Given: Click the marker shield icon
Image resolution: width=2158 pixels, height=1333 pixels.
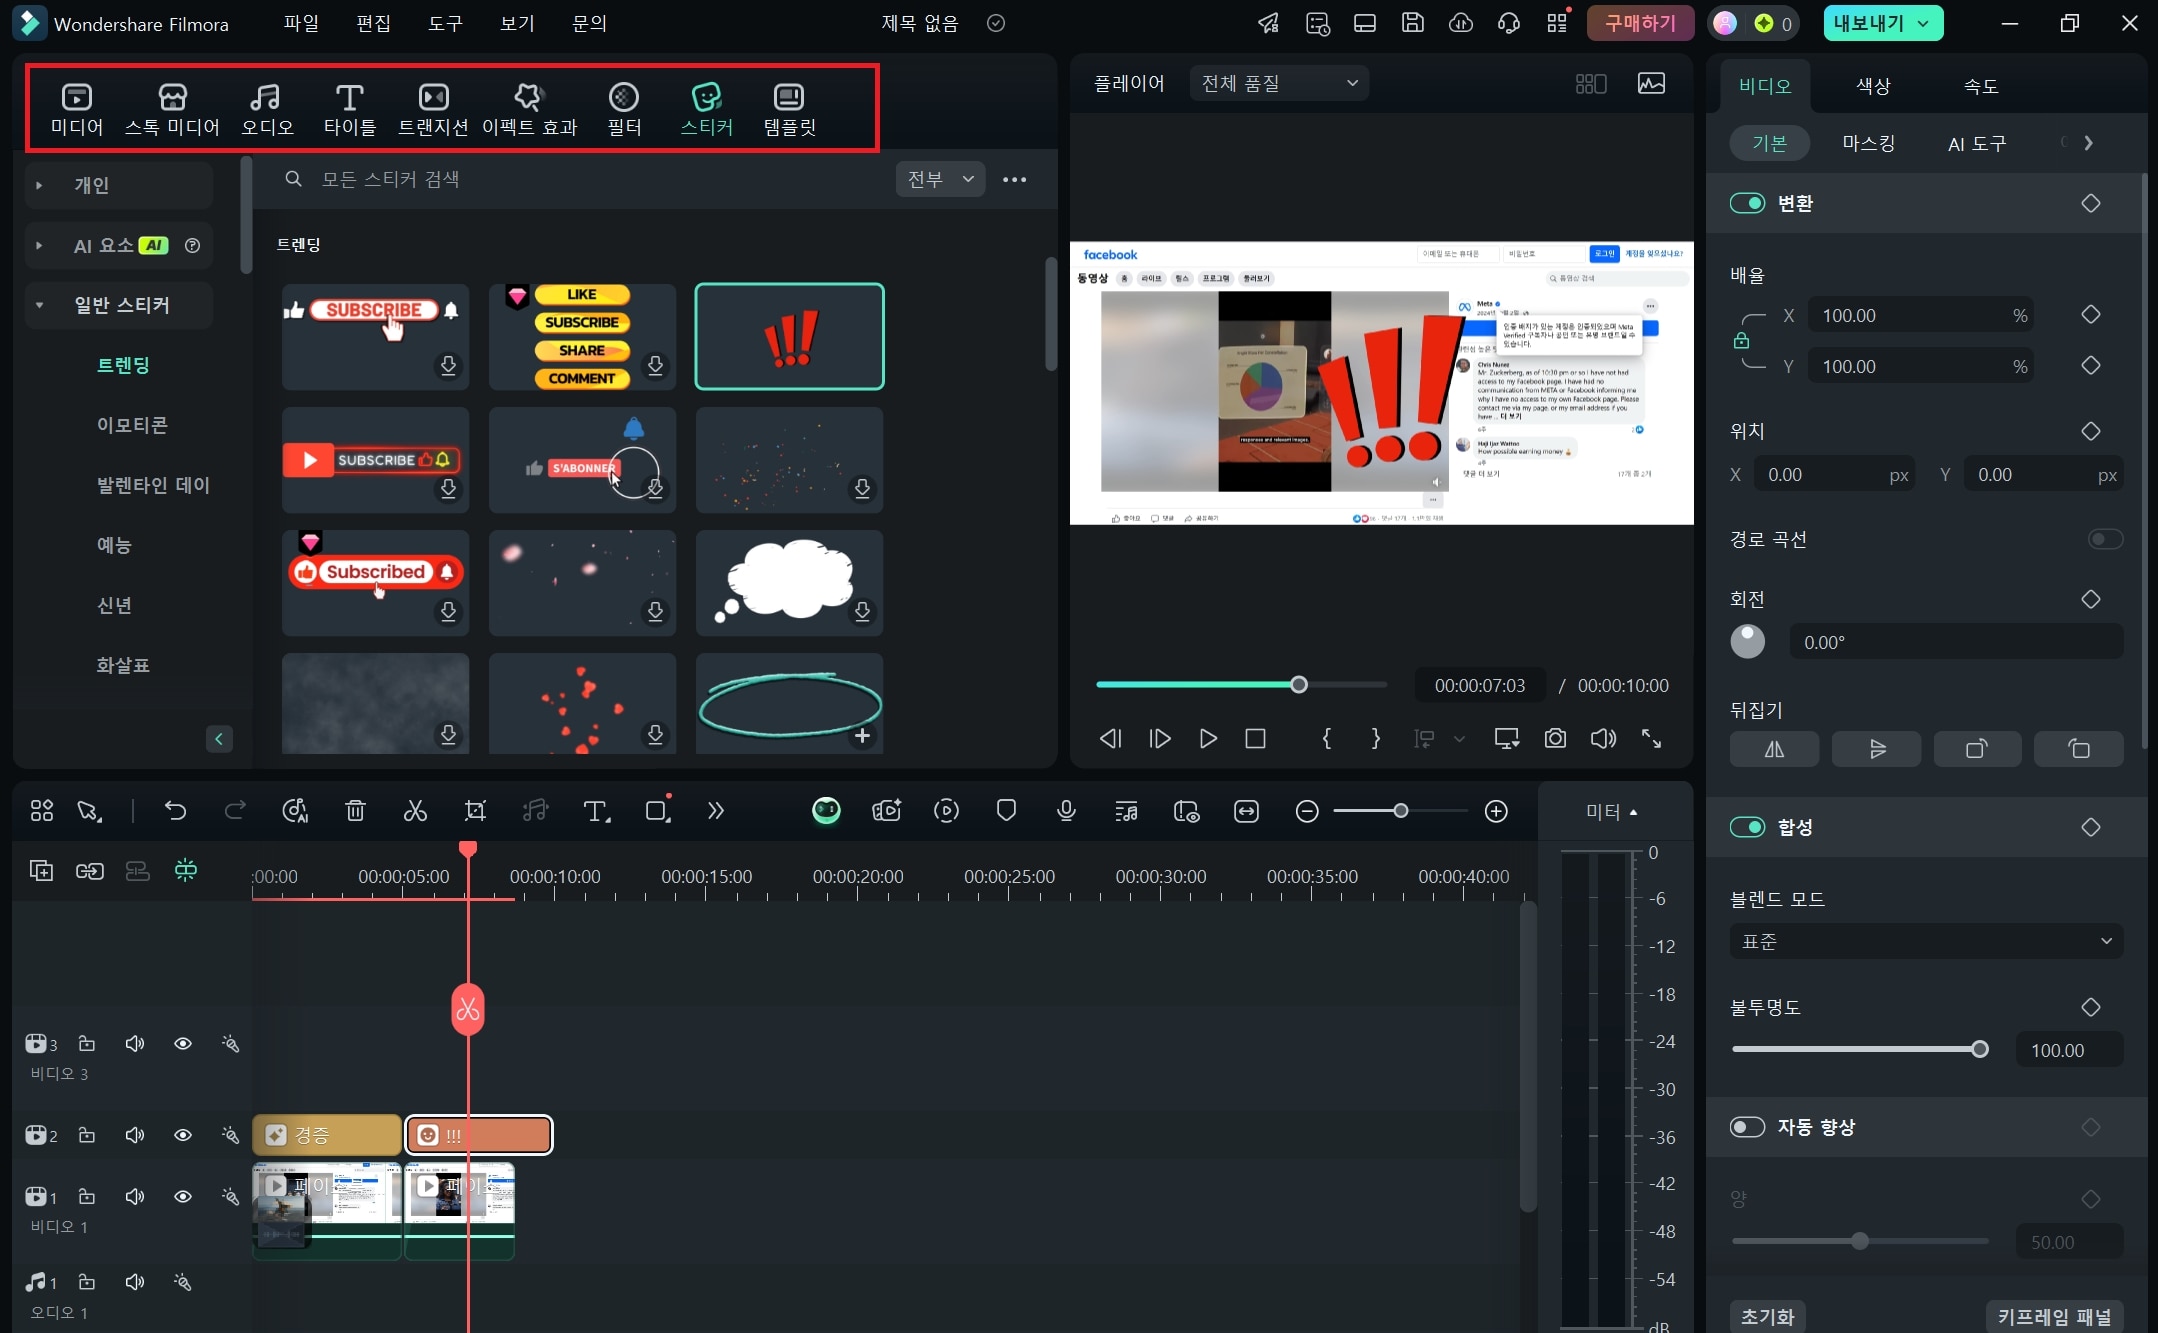Looking at the screenshot, I should pyautogui.click(x=1006, y=811).
